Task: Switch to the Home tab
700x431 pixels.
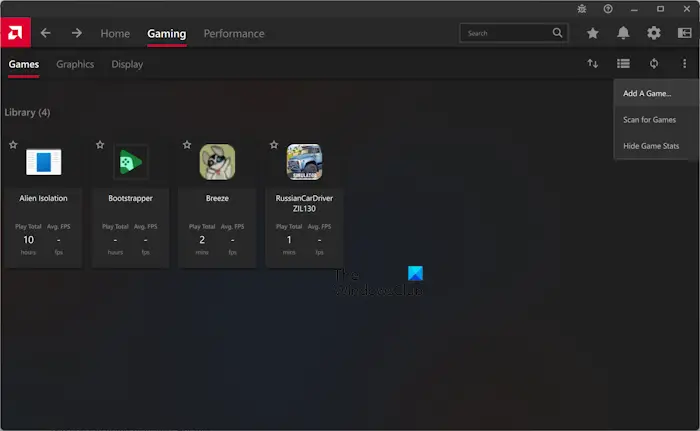Action: (115, 33)
